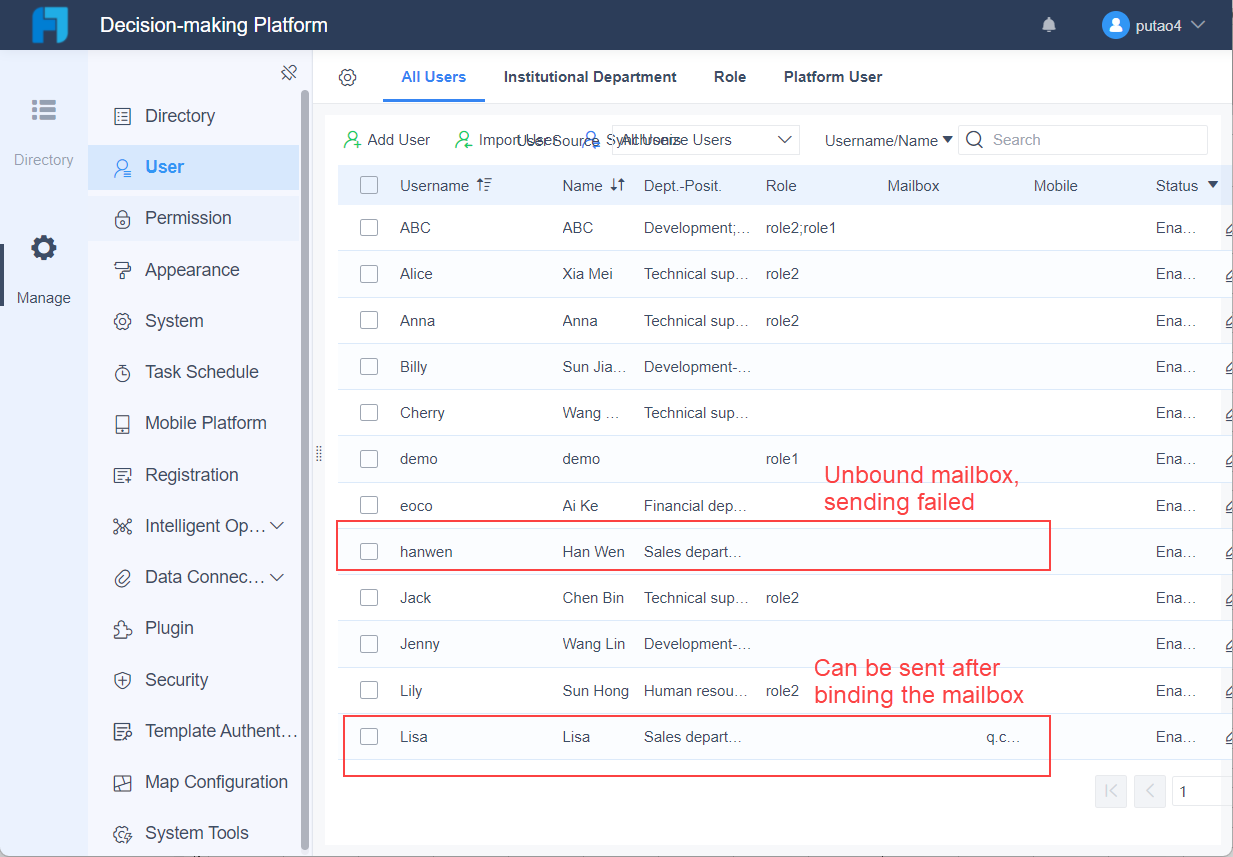Viewport: 1233px width, 857px height.
Task: Select the checkbox next to Lisa
Action: [x=369, y=736]
